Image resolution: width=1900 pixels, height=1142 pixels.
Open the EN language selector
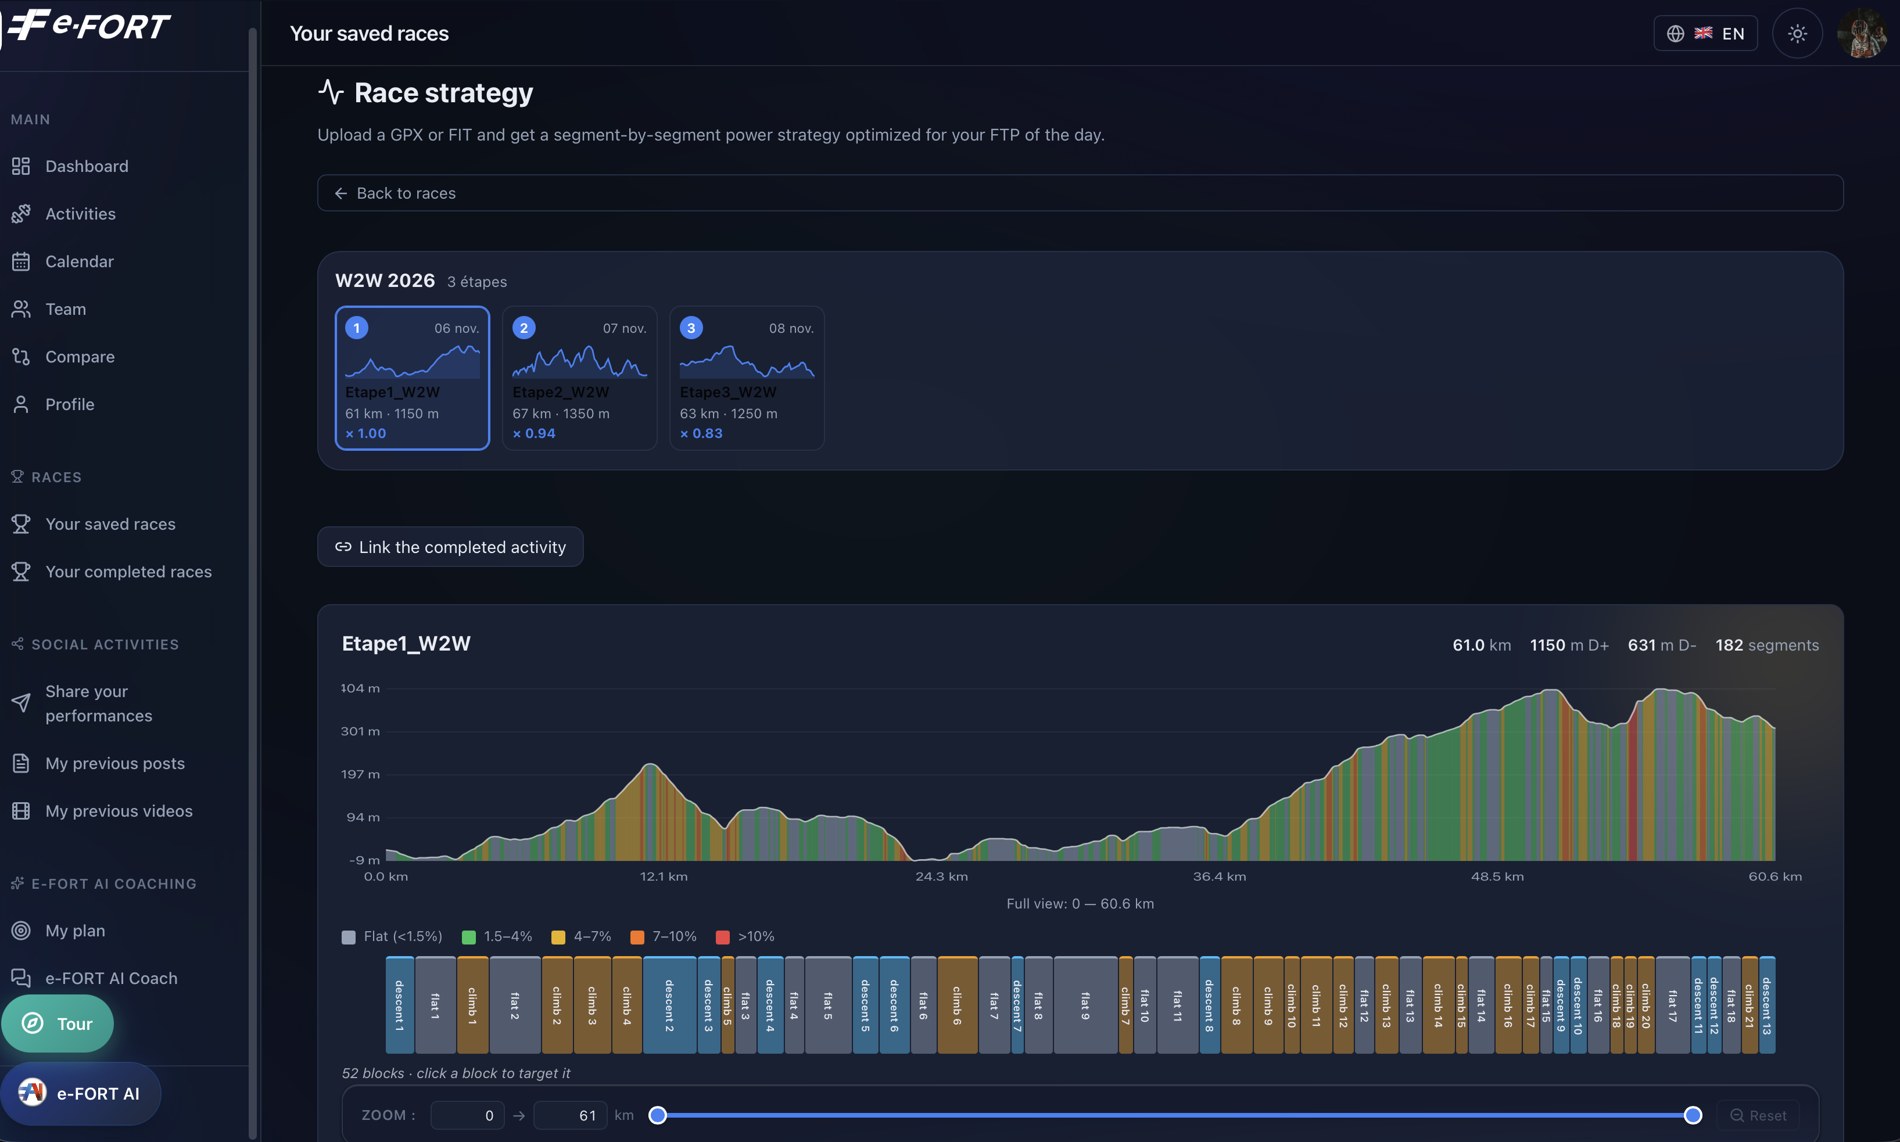point(1705,33)
